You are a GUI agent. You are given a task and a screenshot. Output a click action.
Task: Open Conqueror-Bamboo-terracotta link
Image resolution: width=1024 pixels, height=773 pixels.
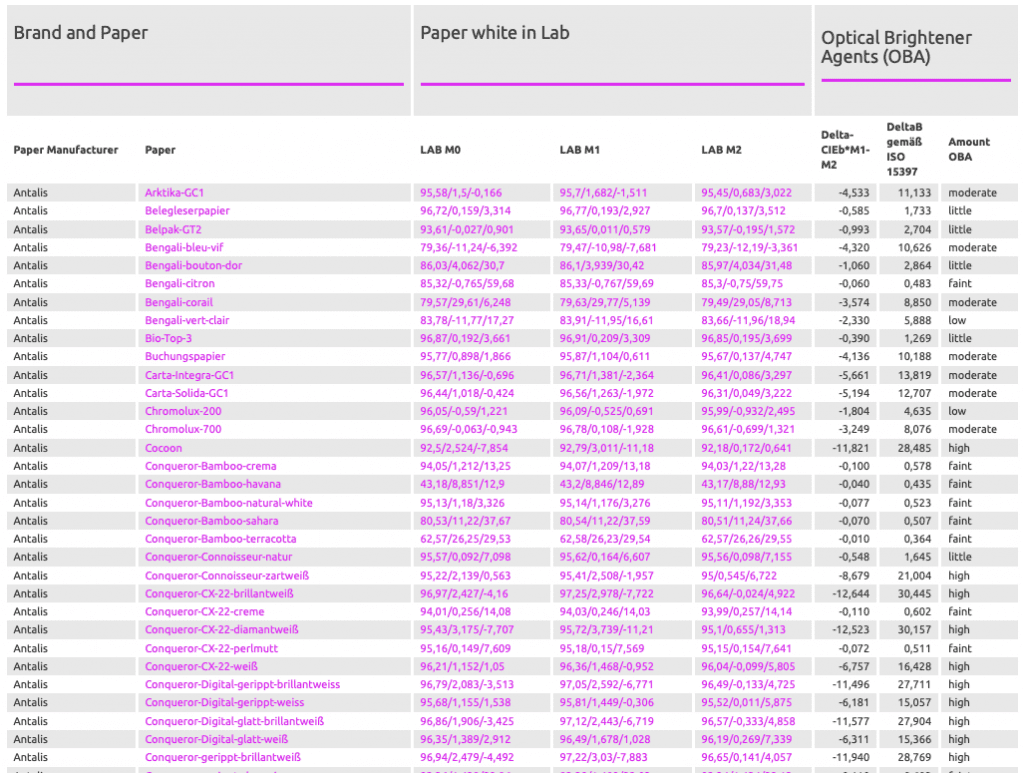click(x=221, y=539)
